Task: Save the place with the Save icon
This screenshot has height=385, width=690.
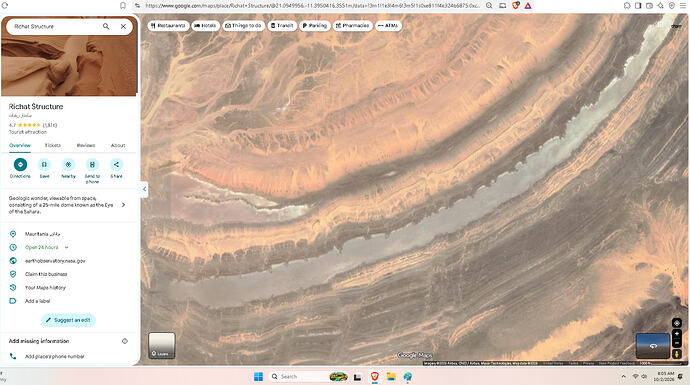Action: [x=44, y=165]
